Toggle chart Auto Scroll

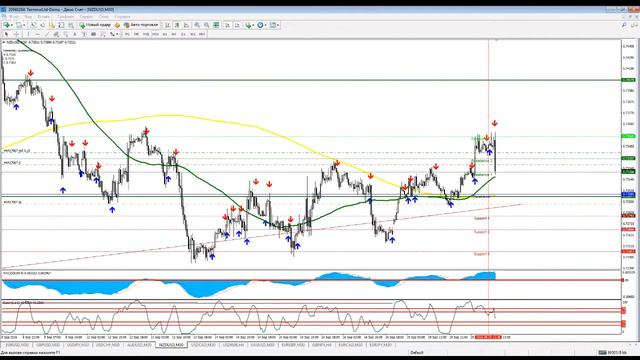pyautogui.click(x=227, y=25)
